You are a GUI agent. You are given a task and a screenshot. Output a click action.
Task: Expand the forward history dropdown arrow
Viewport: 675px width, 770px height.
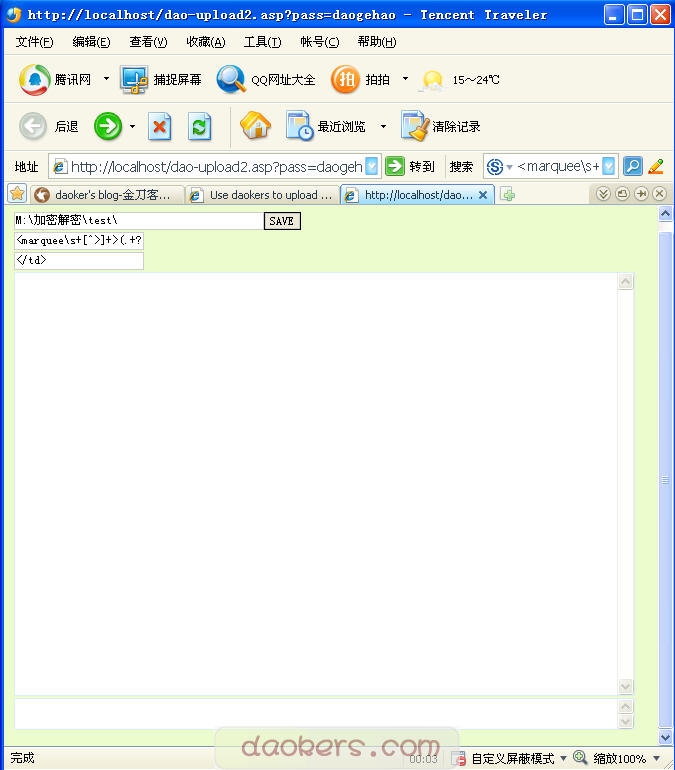132,126
